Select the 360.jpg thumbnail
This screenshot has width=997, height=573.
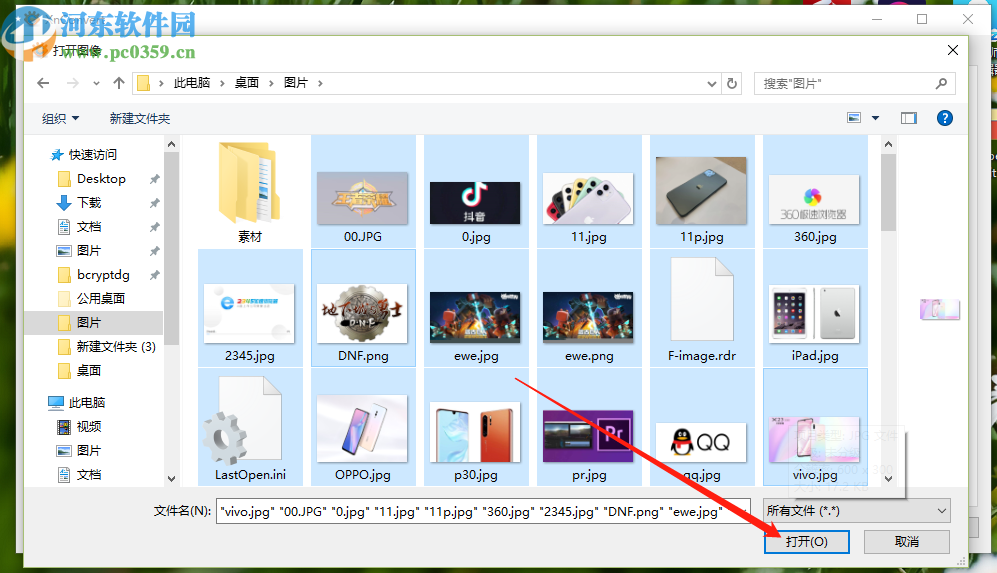pos(815,200)
